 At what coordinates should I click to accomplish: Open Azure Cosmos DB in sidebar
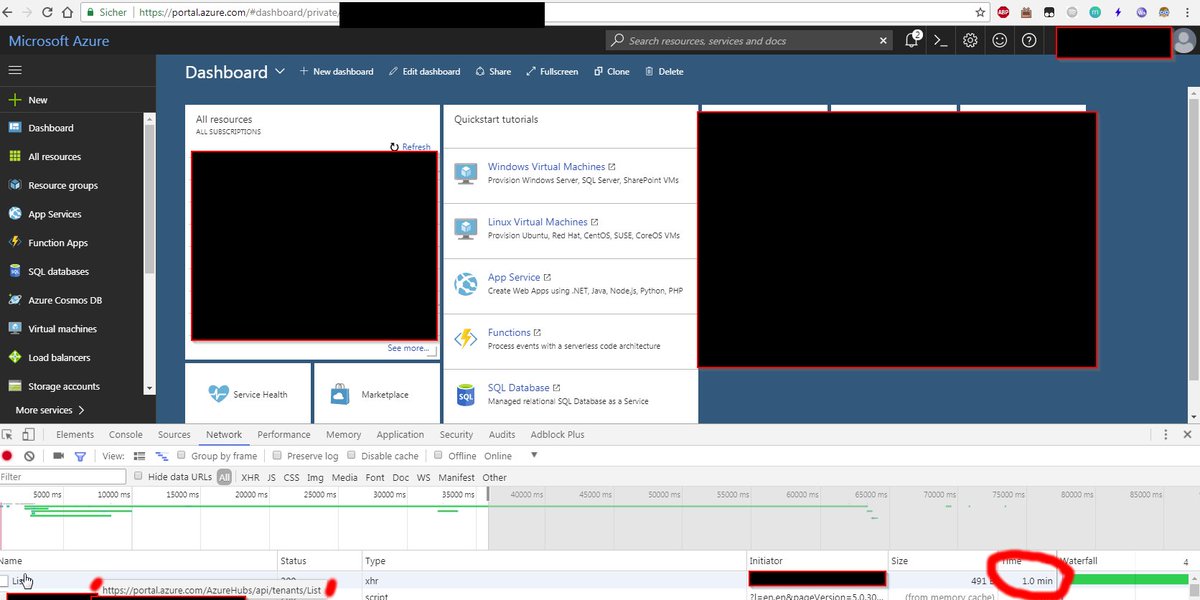[x=65, y=300]
